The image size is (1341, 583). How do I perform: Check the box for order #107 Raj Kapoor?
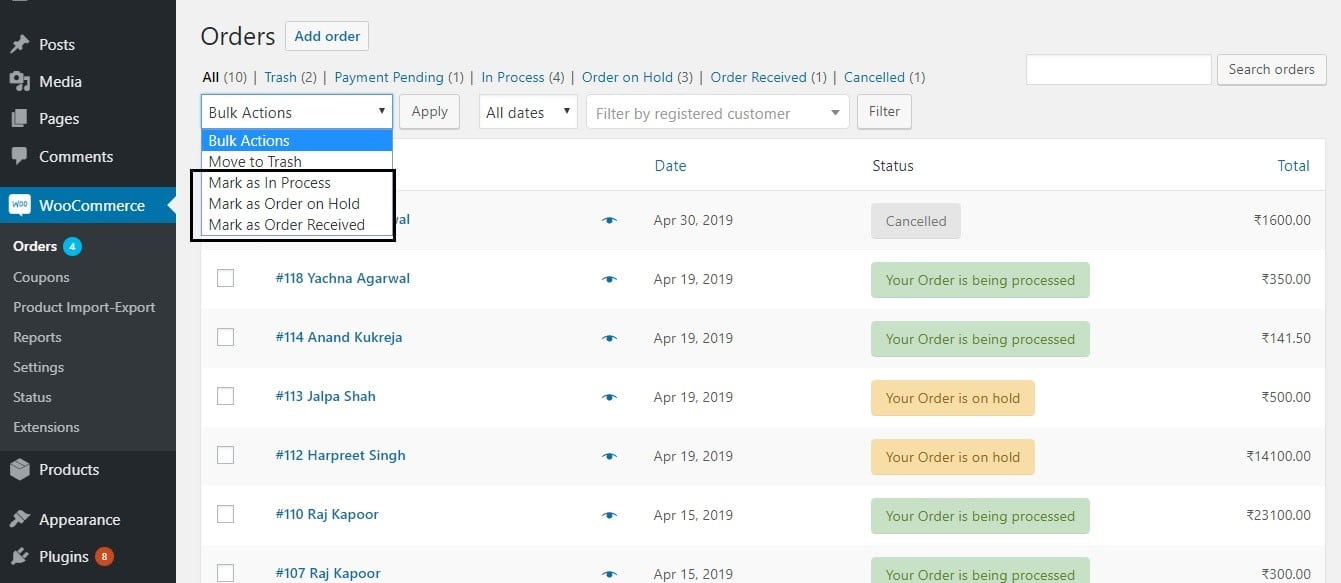pyautogui.click(x=225, y=573)
